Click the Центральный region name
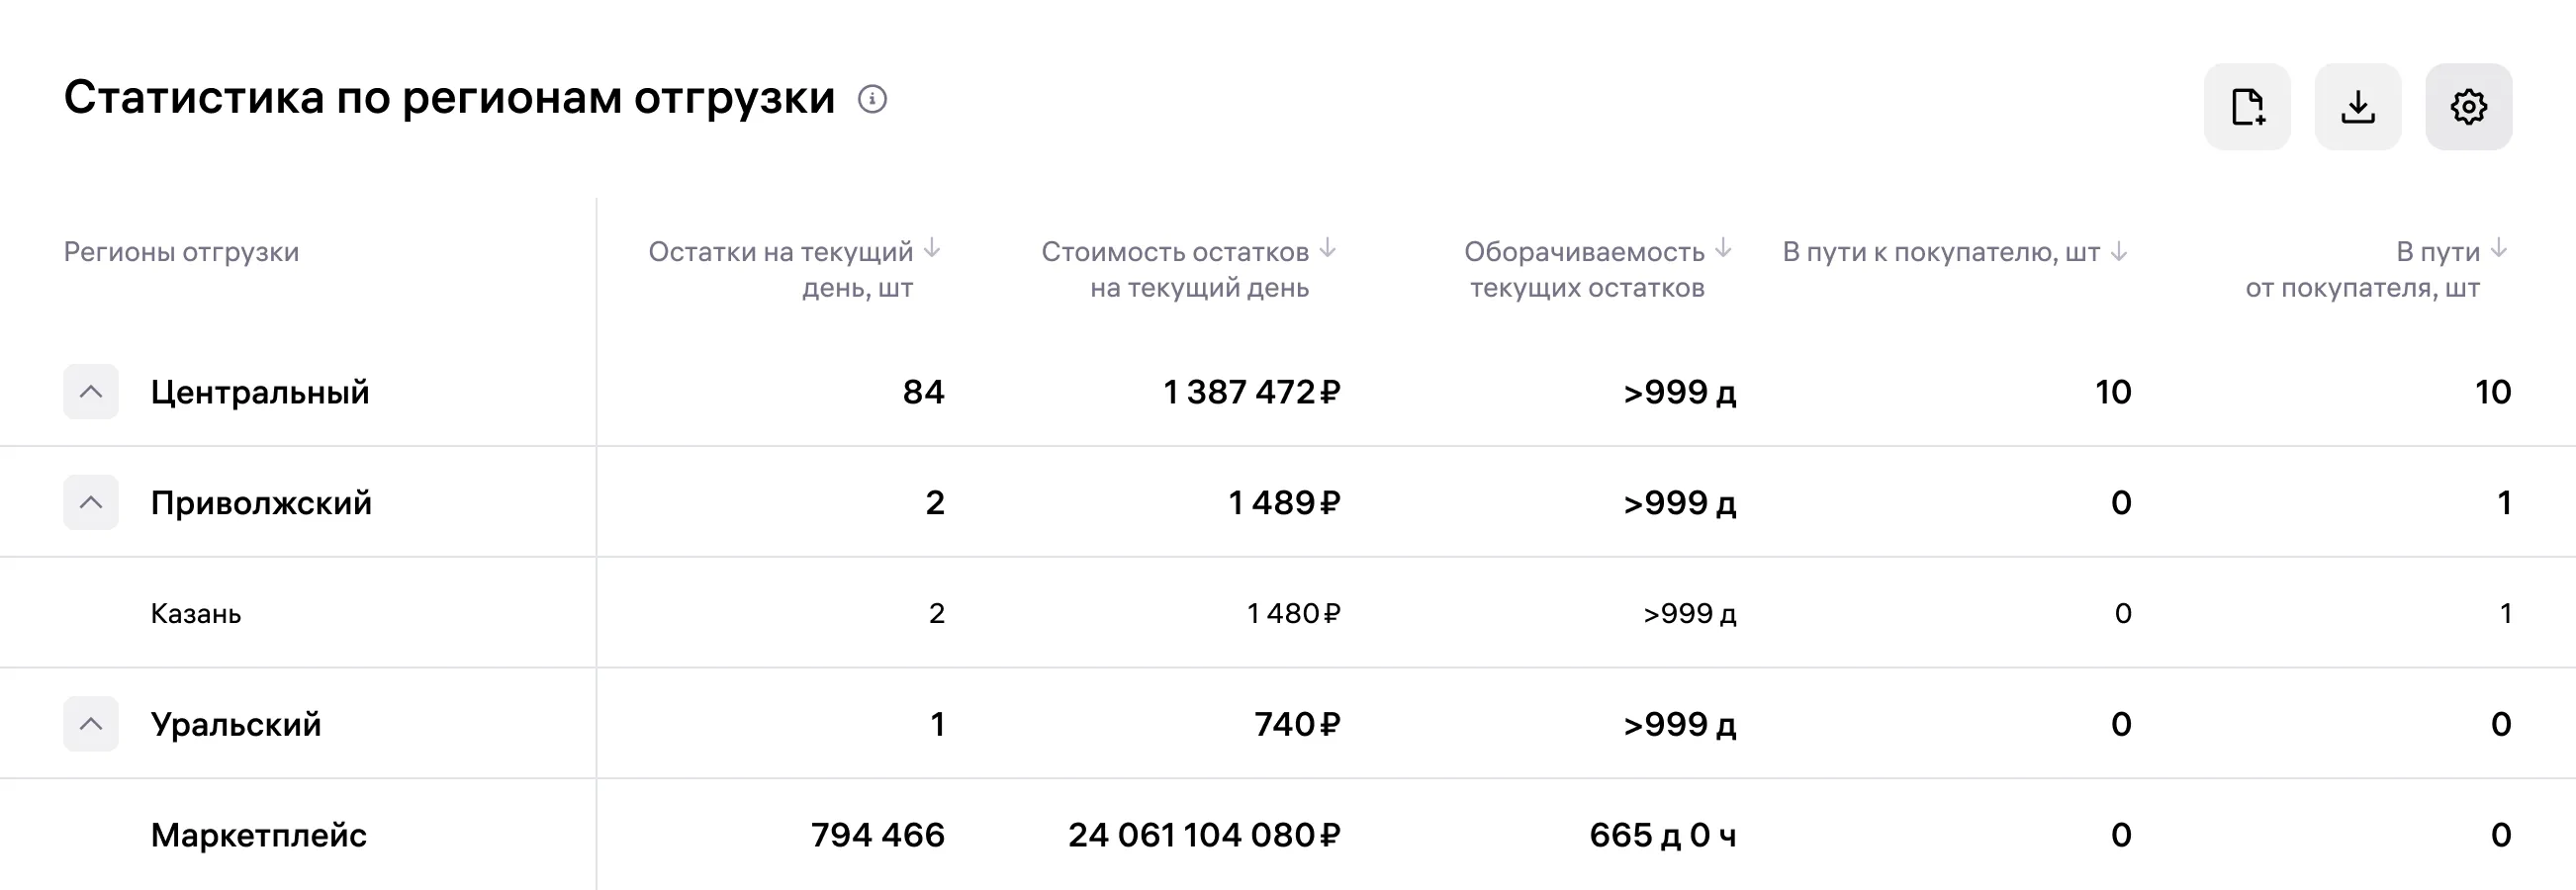This screenshot has height=890, width=2576. tap(260, 392)
